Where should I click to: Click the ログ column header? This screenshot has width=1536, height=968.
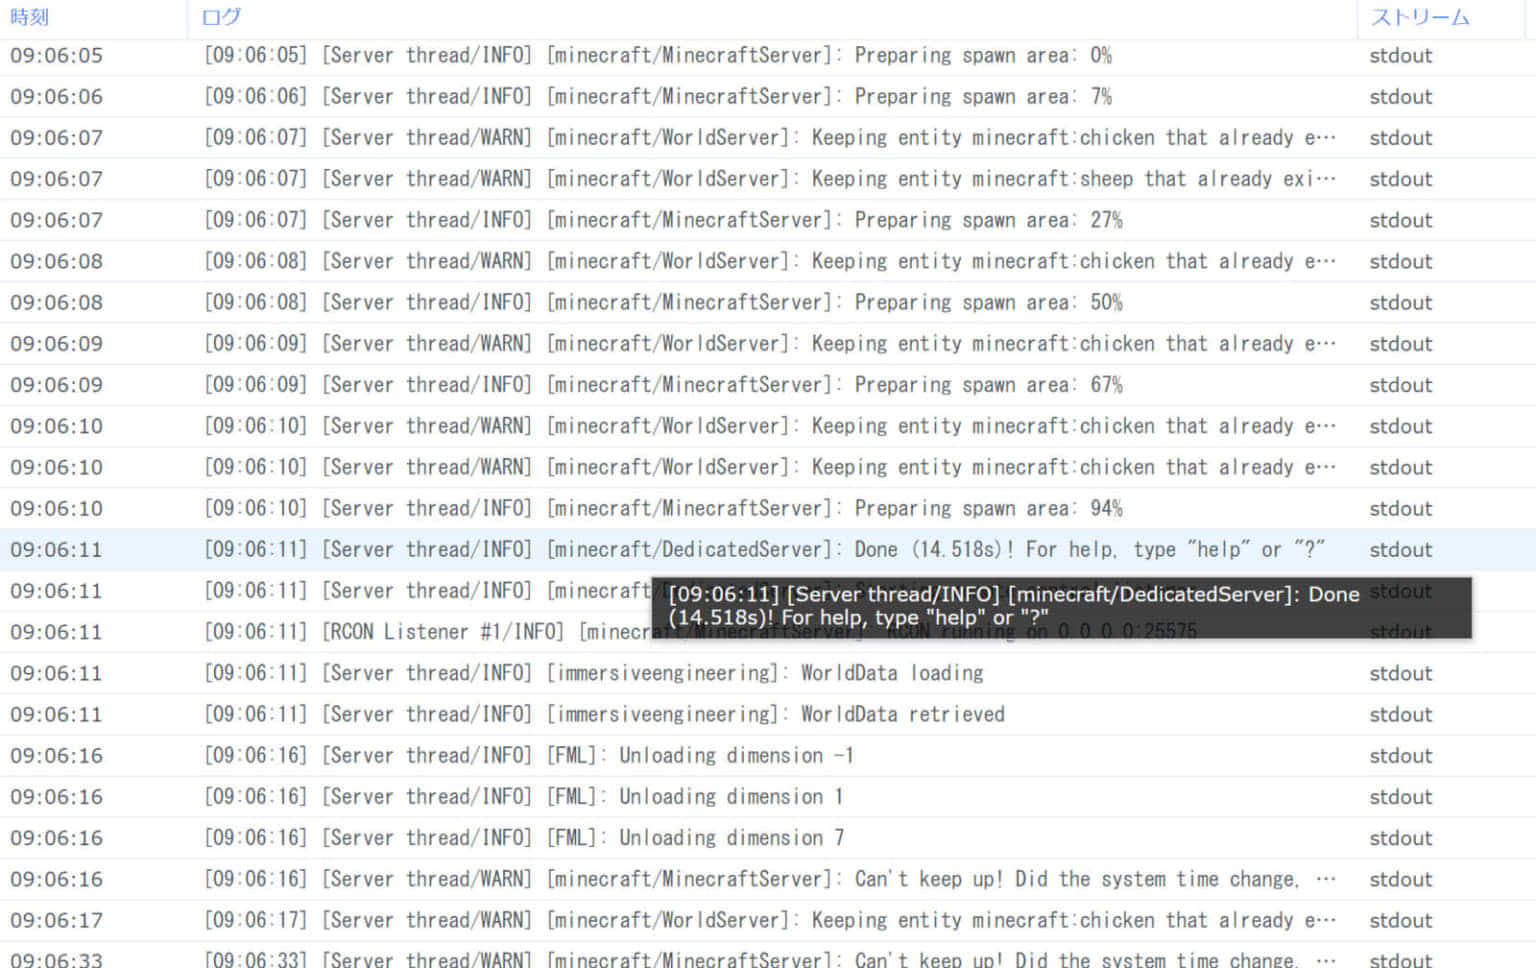[221, 17]
